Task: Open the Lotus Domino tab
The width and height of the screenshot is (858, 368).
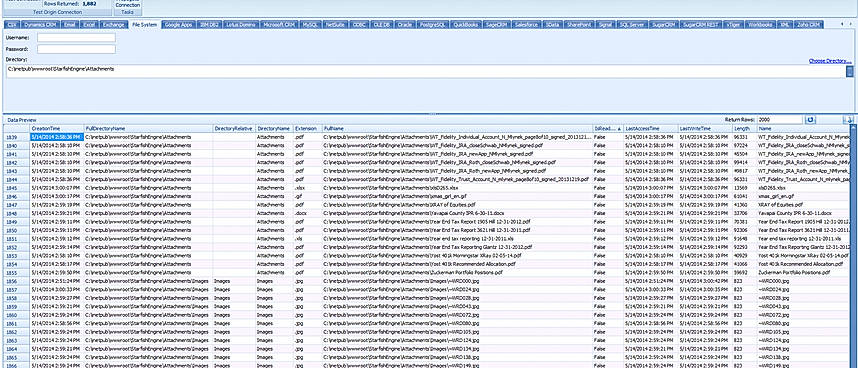Action: coord(241,25)
